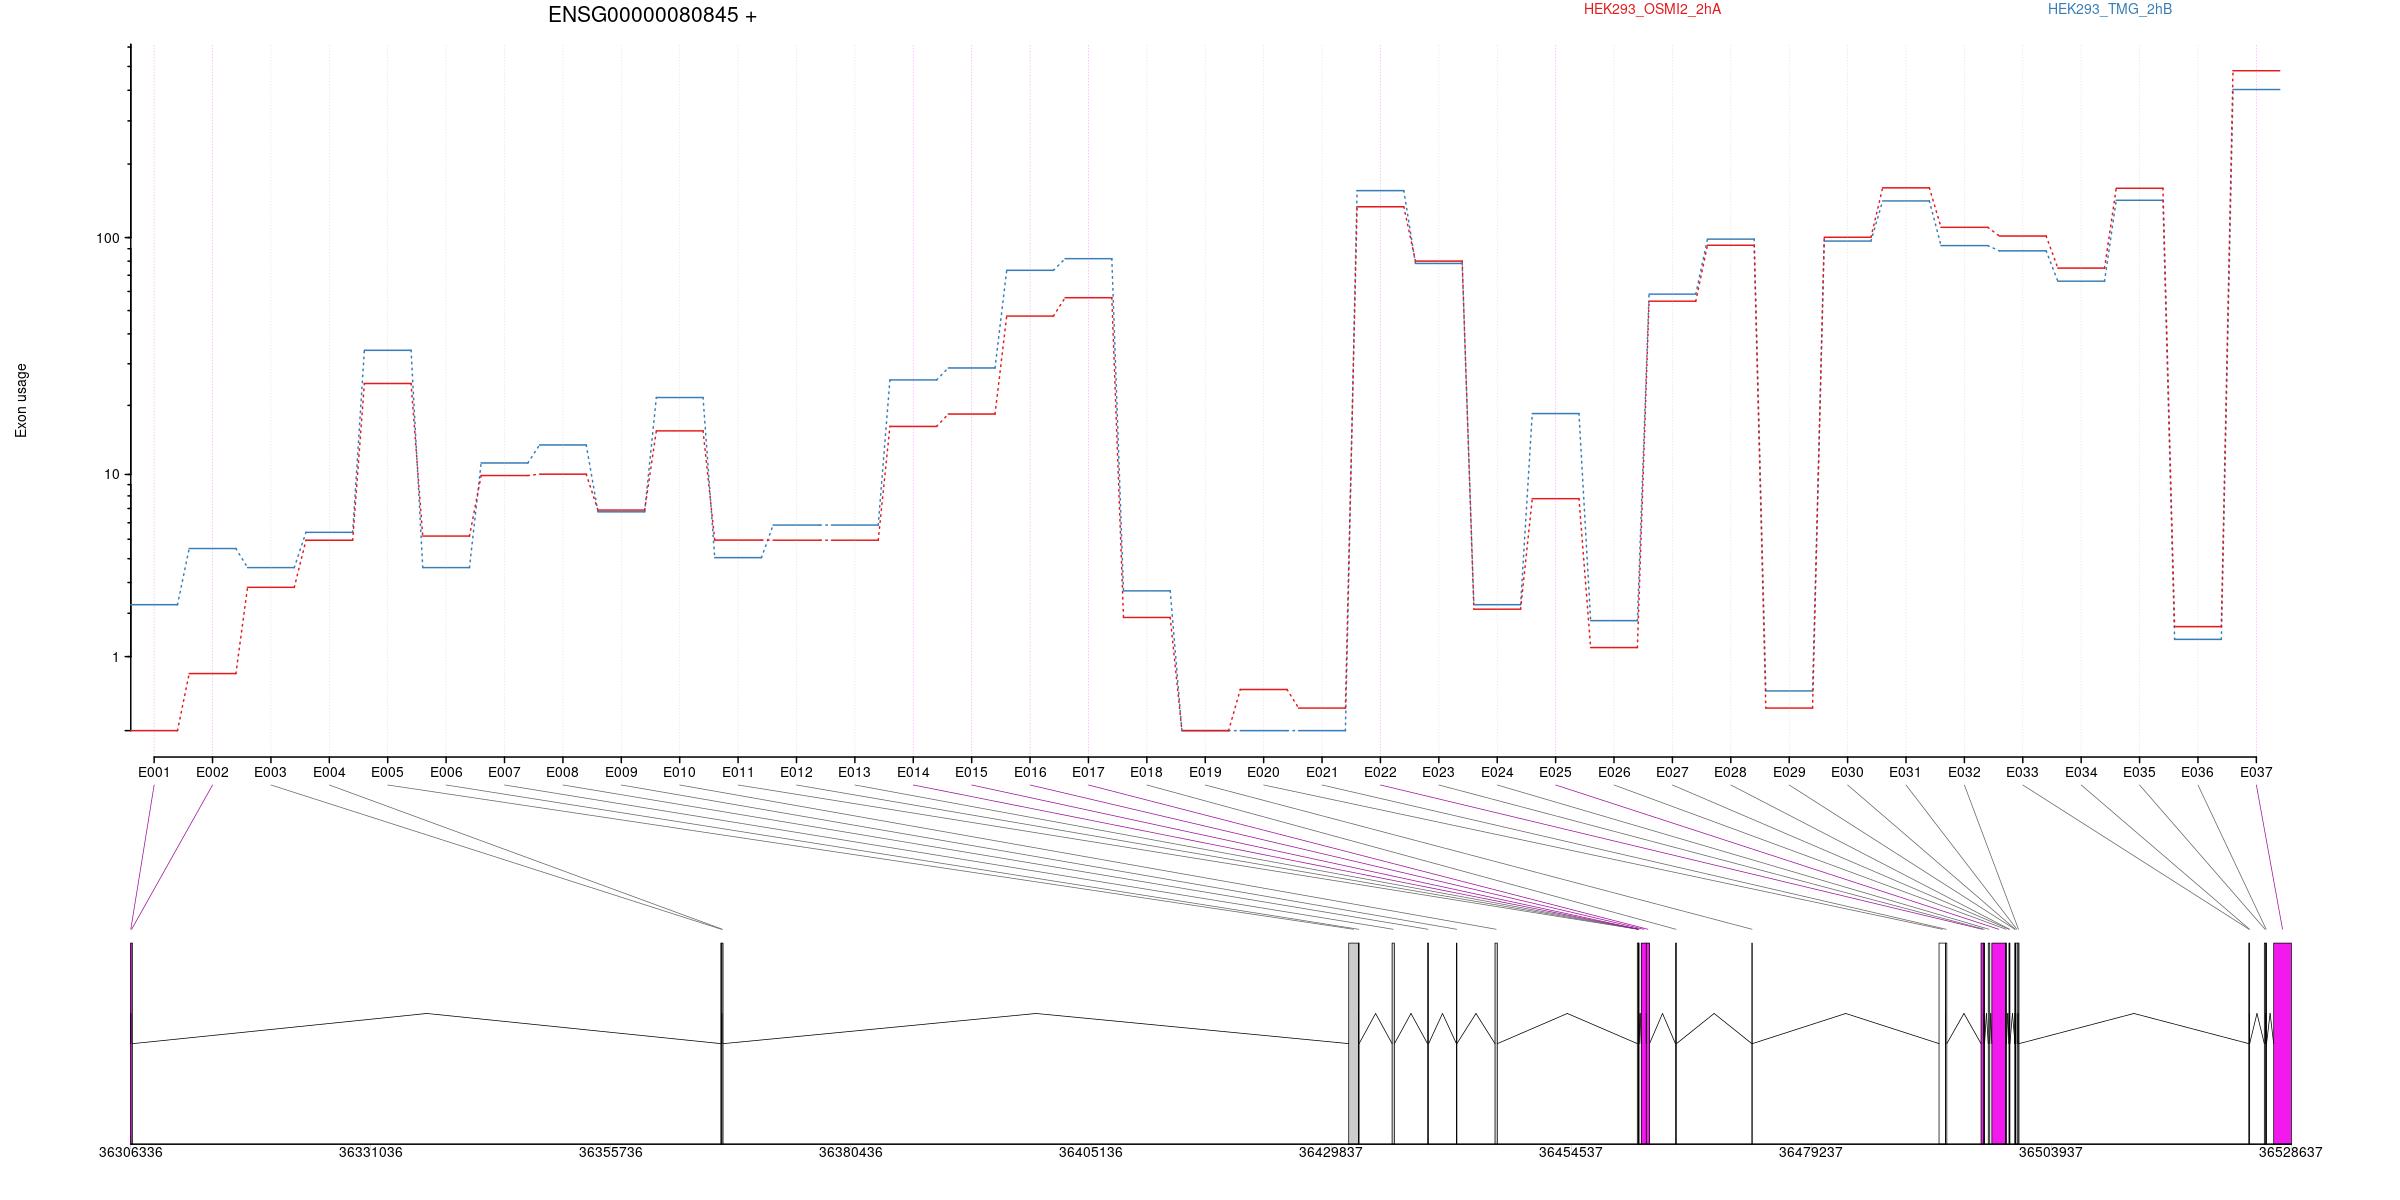
Task: Click exon label E013
Action: [x=854, y=772]
